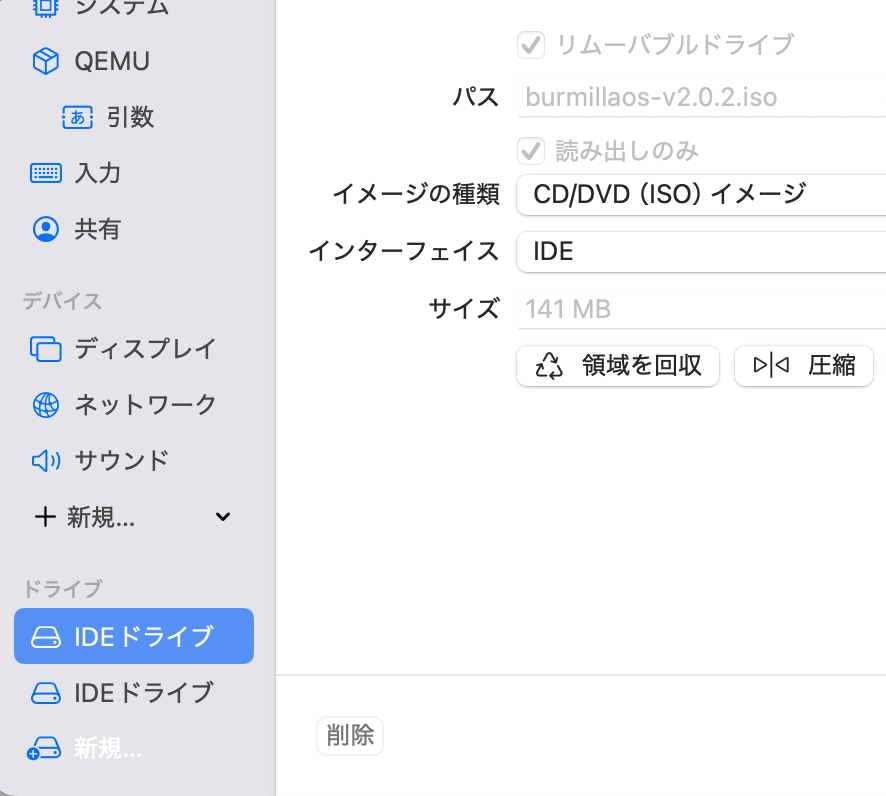Click the サイズ field showing 141 MB
This screenshot has height=796, width=886.
click(x=700, y=309)
